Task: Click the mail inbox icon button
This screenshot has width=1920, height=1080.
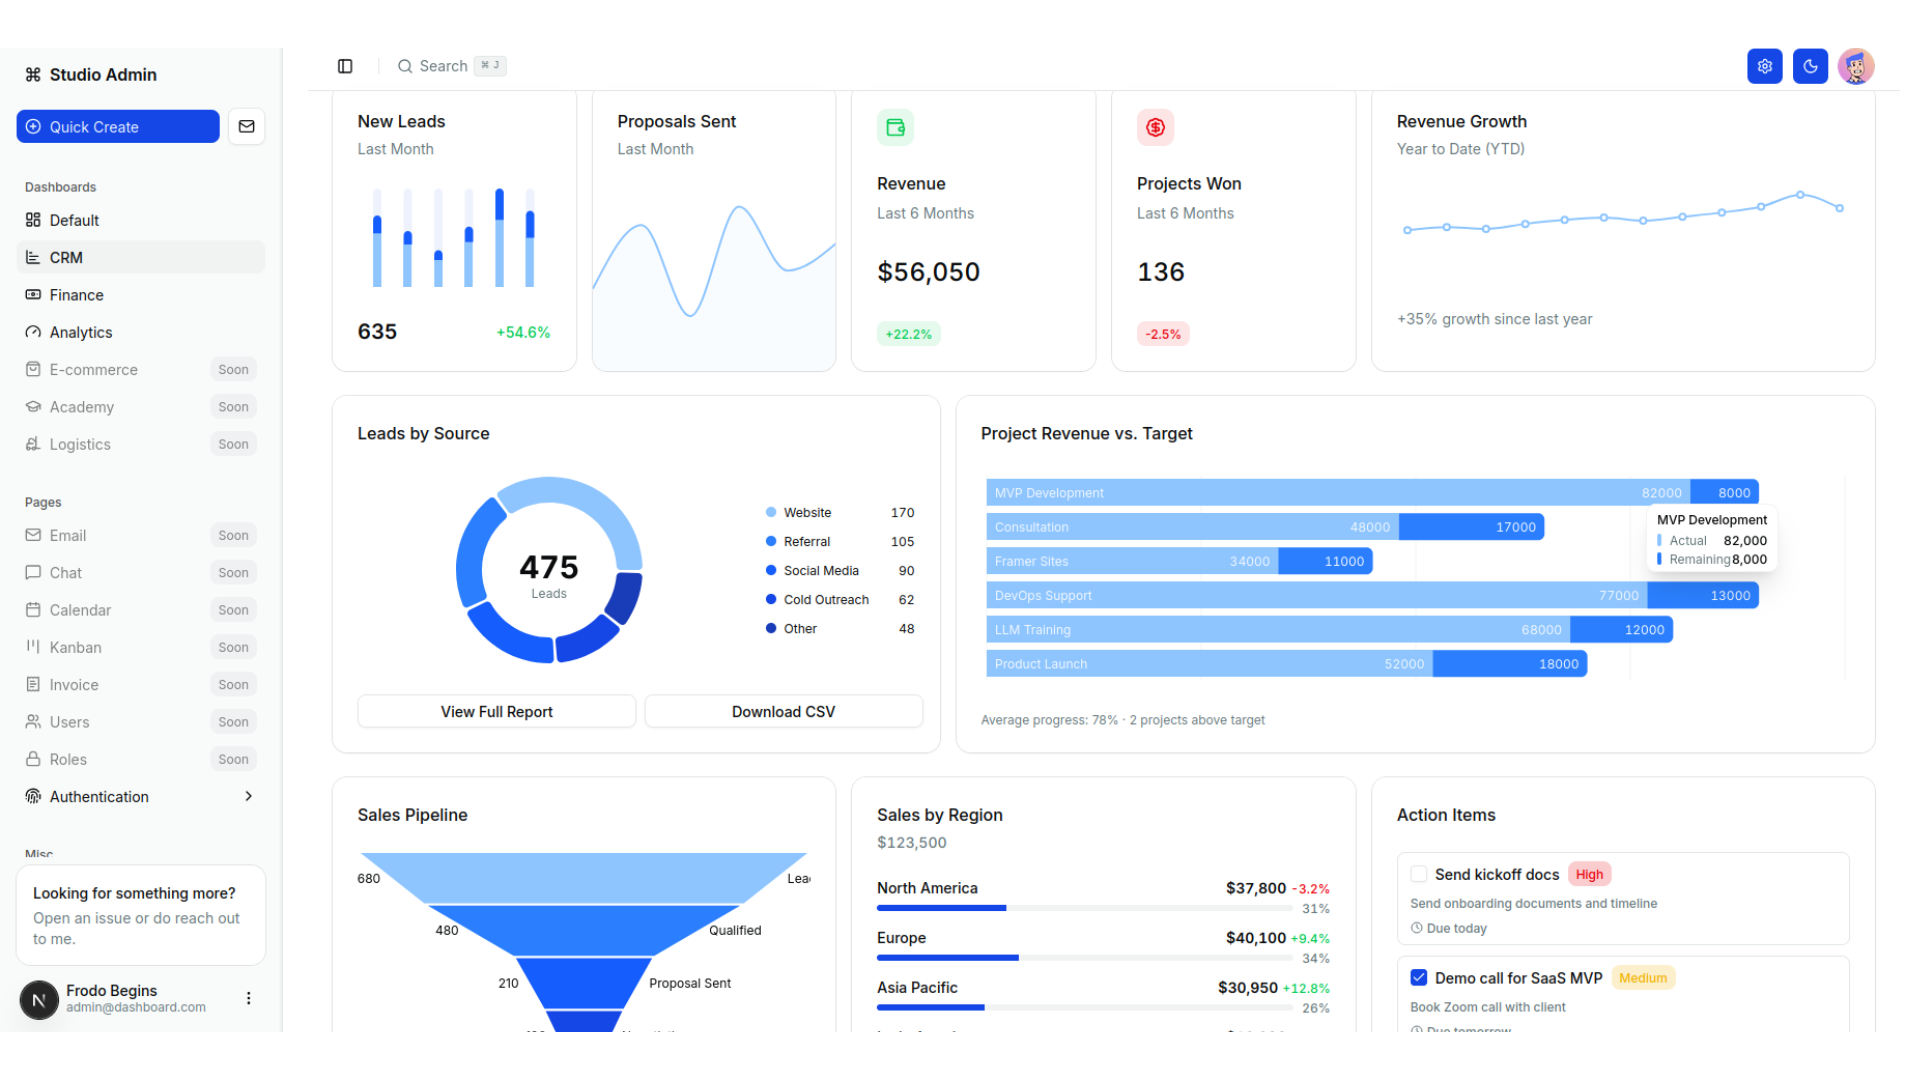Action: pos(246,127)
